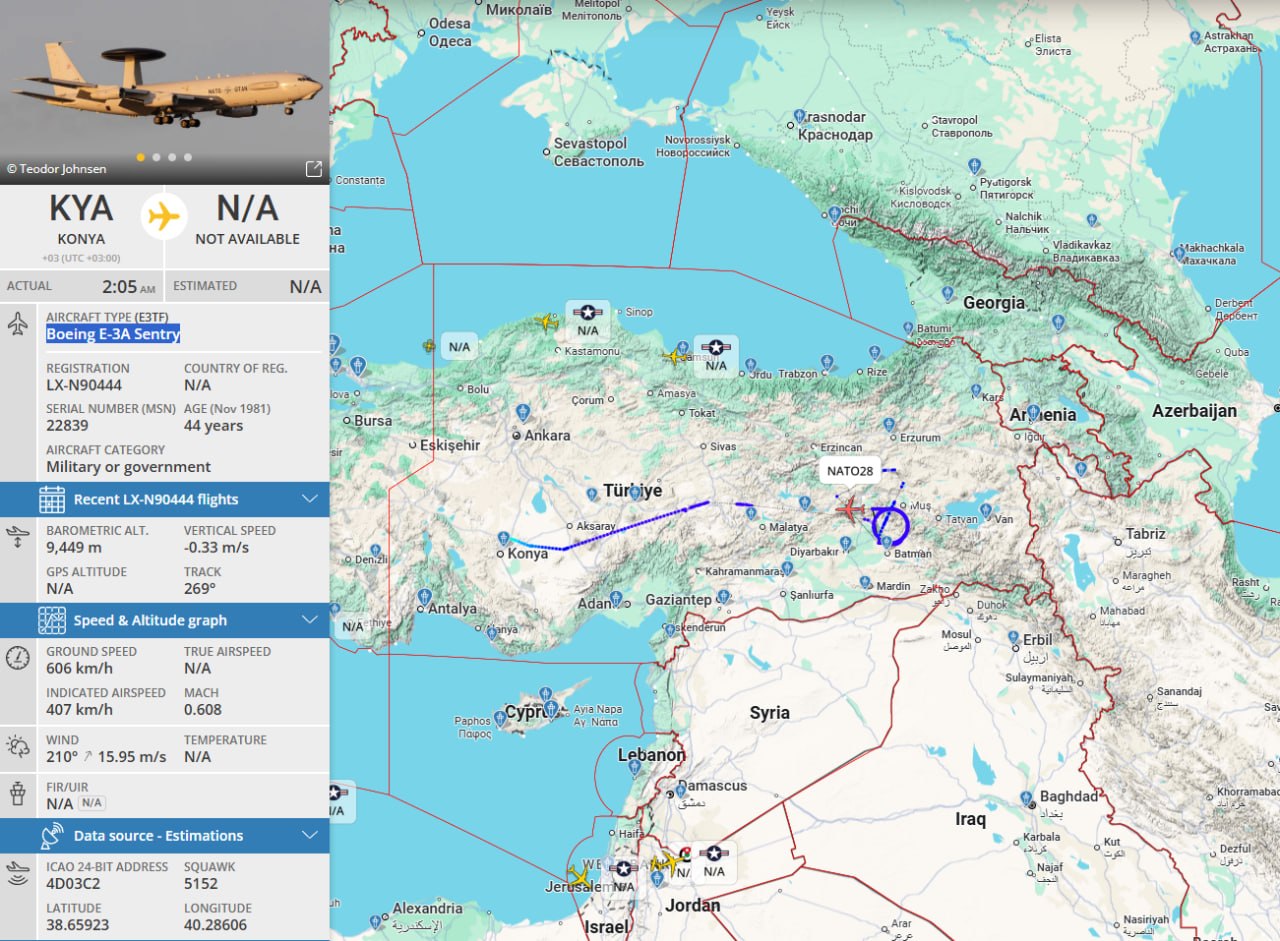Screen dimensions: 1280x941
Task: Switch to the third aircraft photo dot
Action: 172,157
